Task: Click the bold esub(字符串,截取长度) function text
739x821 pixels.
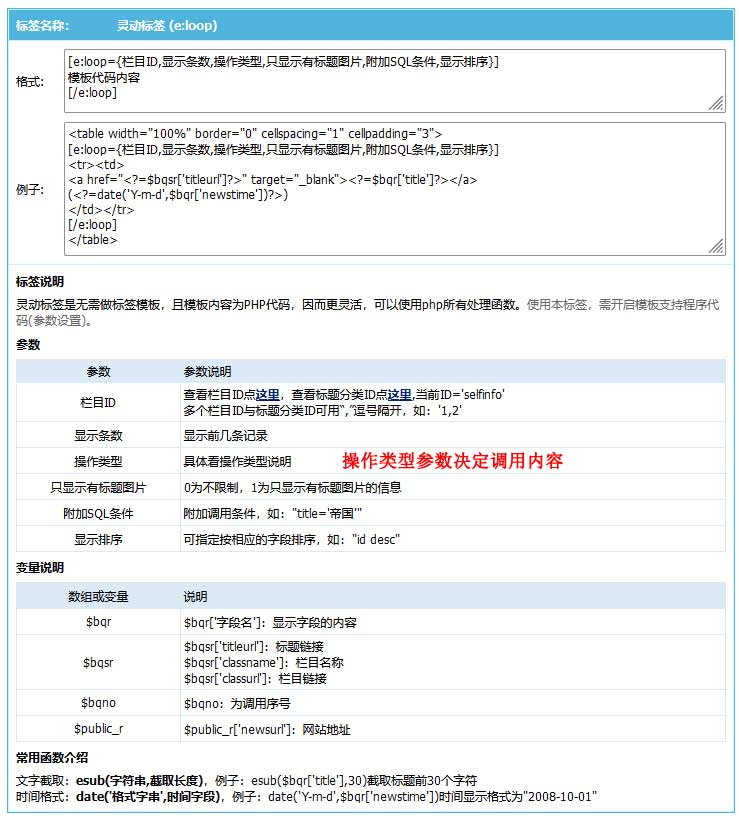Action: pos(141,780)
